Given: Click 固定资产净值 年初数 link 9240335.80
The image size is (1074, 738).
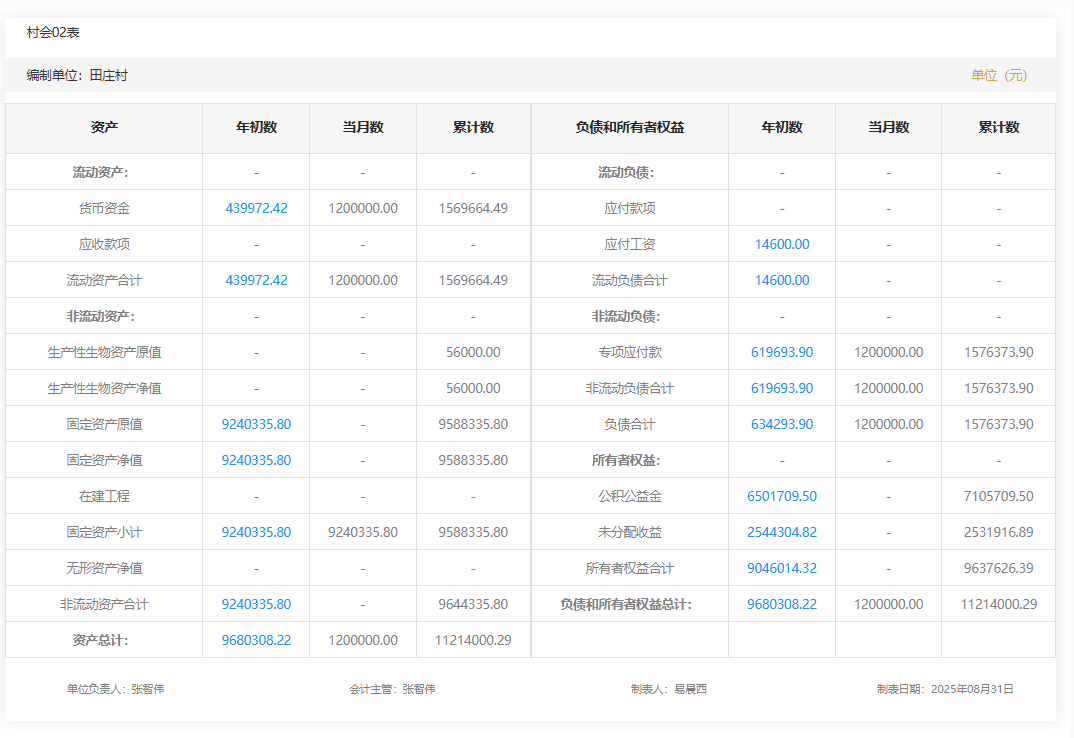Looking at the screenshot, I should tap(256, 460).
